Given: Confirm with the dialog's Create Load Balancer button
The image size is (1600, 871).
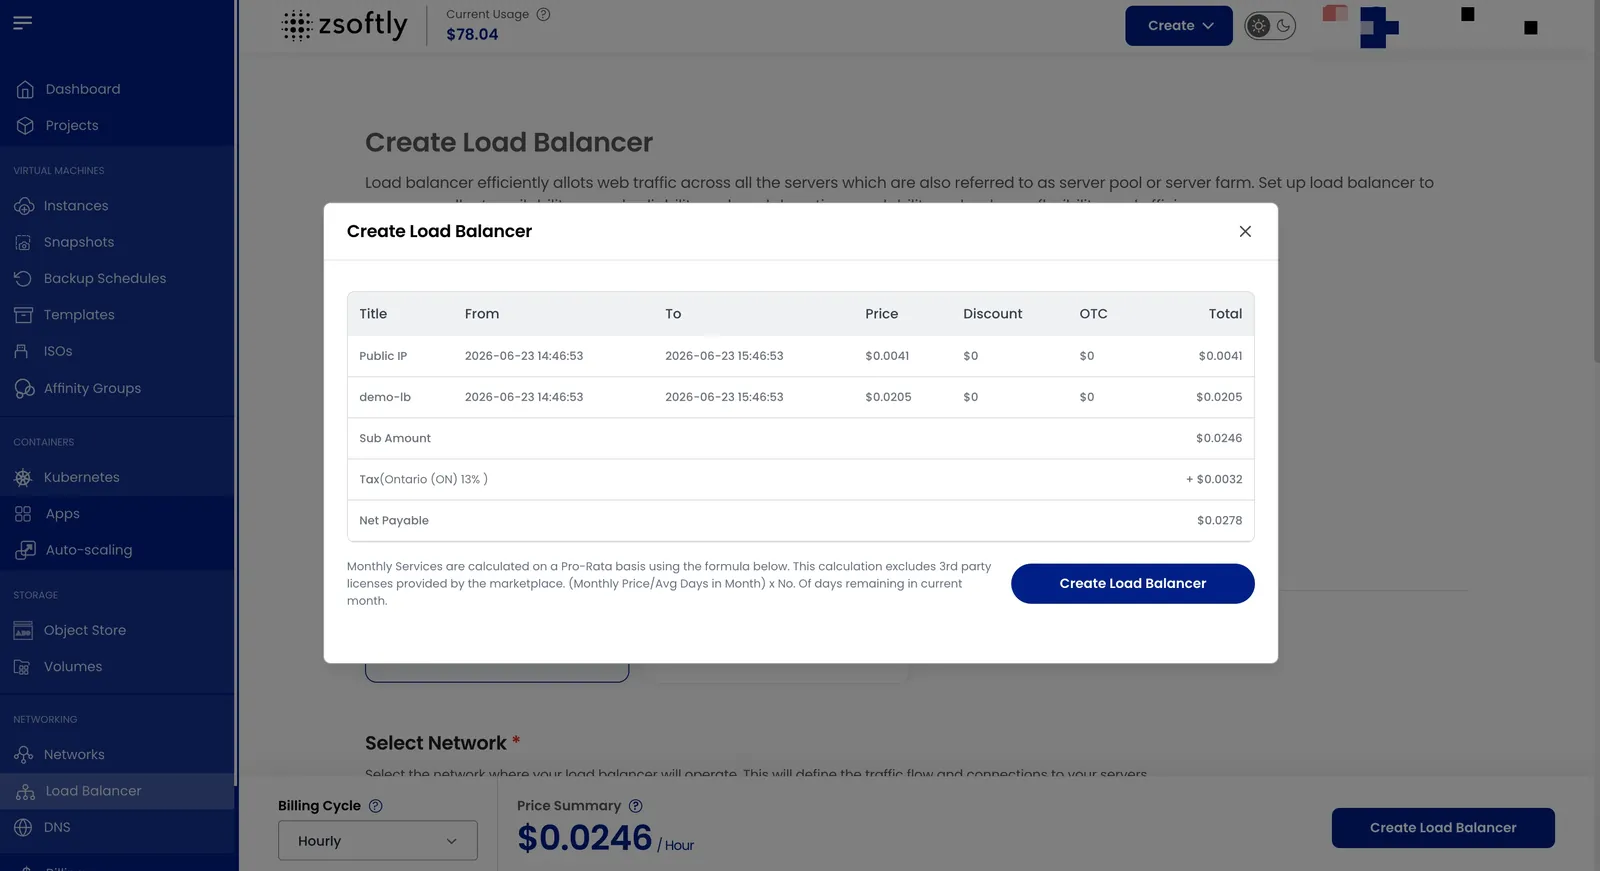Looking at the screenshot, I should coord(1133,584).
